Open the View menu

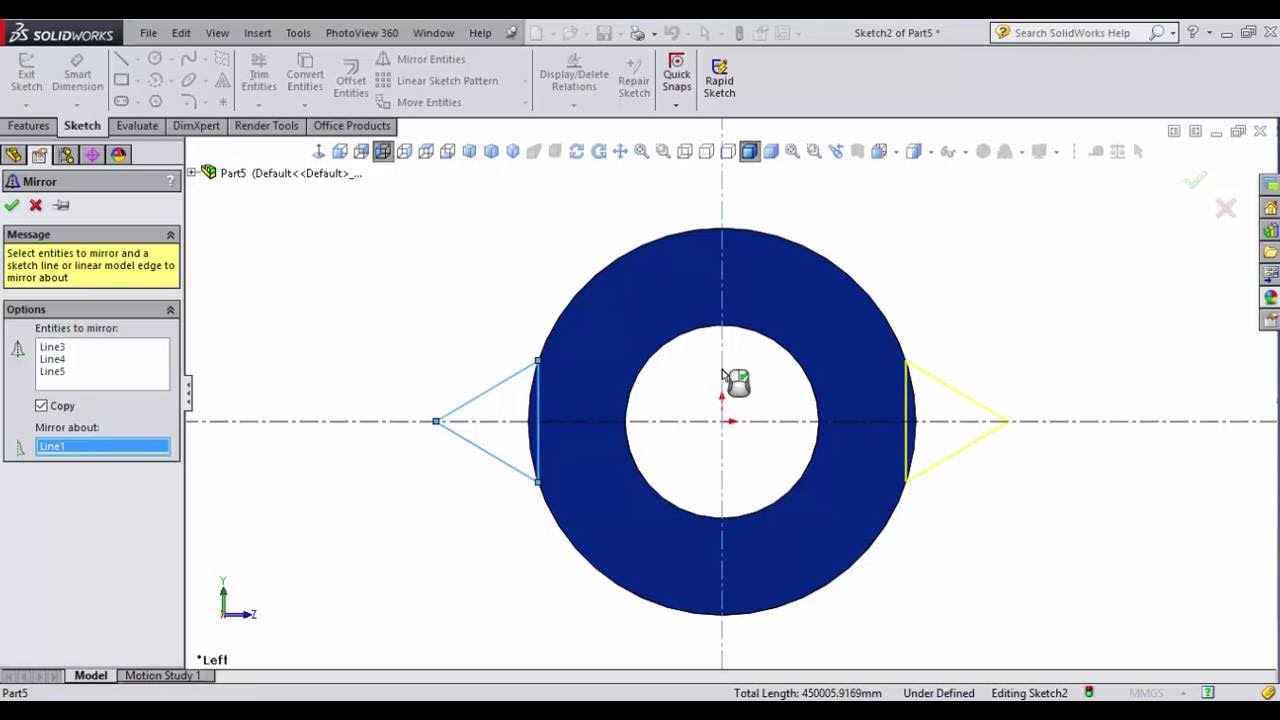[217, 33]
